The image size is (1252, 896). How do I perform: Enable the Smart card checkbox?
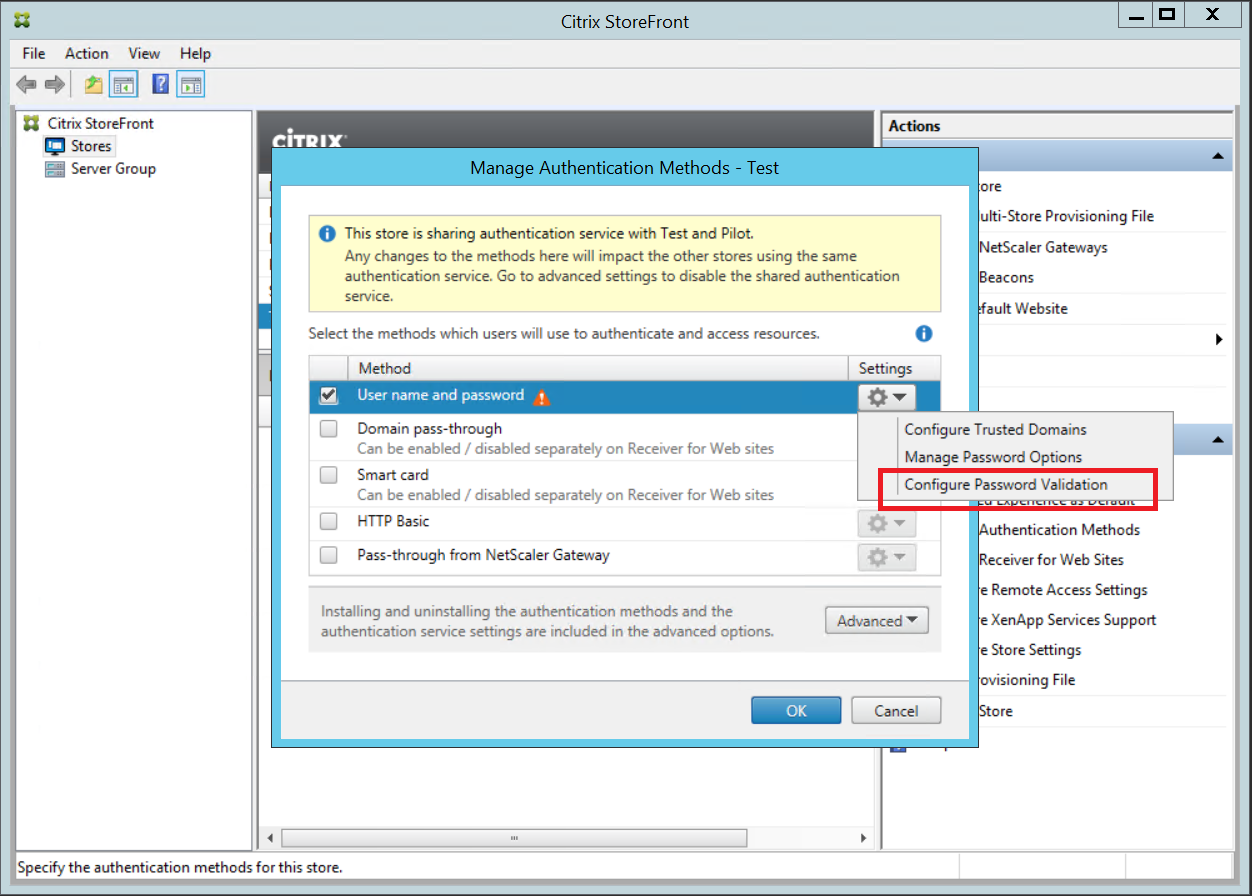pyautogui.click(x=328, y=475)
